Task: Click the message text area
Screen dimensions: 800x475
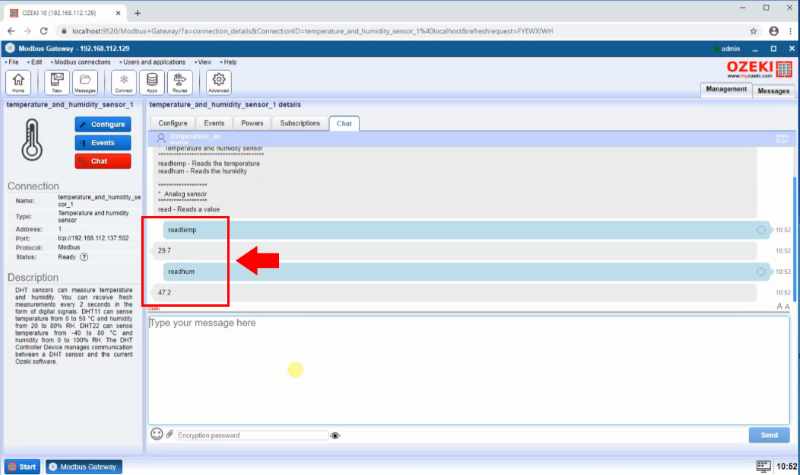Action: click(468, 370)
